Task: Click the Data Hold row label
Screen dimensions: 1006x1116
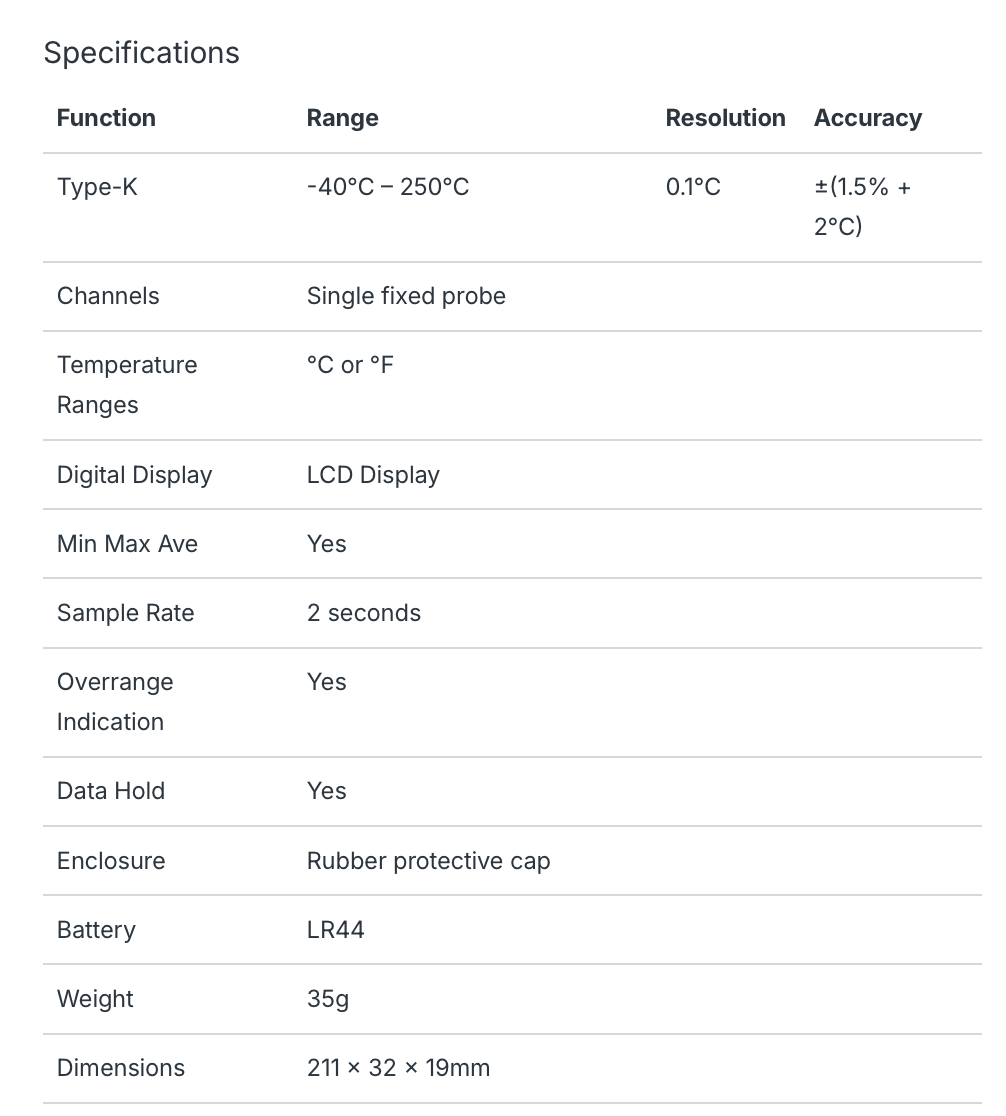Action: click(110, 791)
